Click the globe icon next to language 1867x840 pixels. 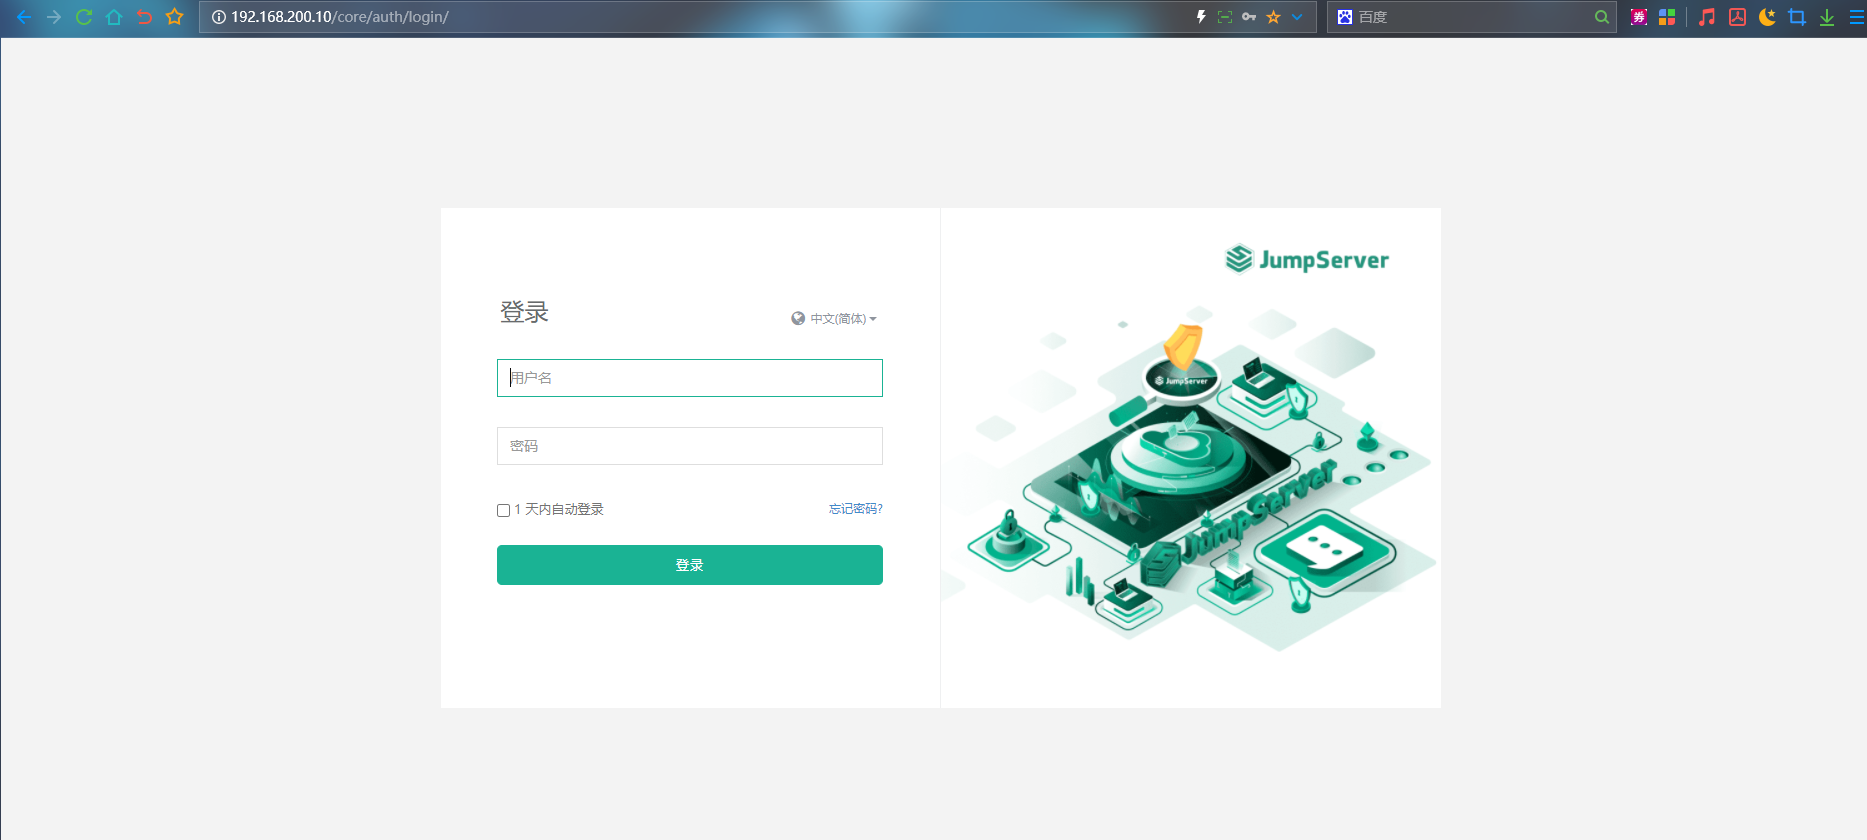point(798,318)
